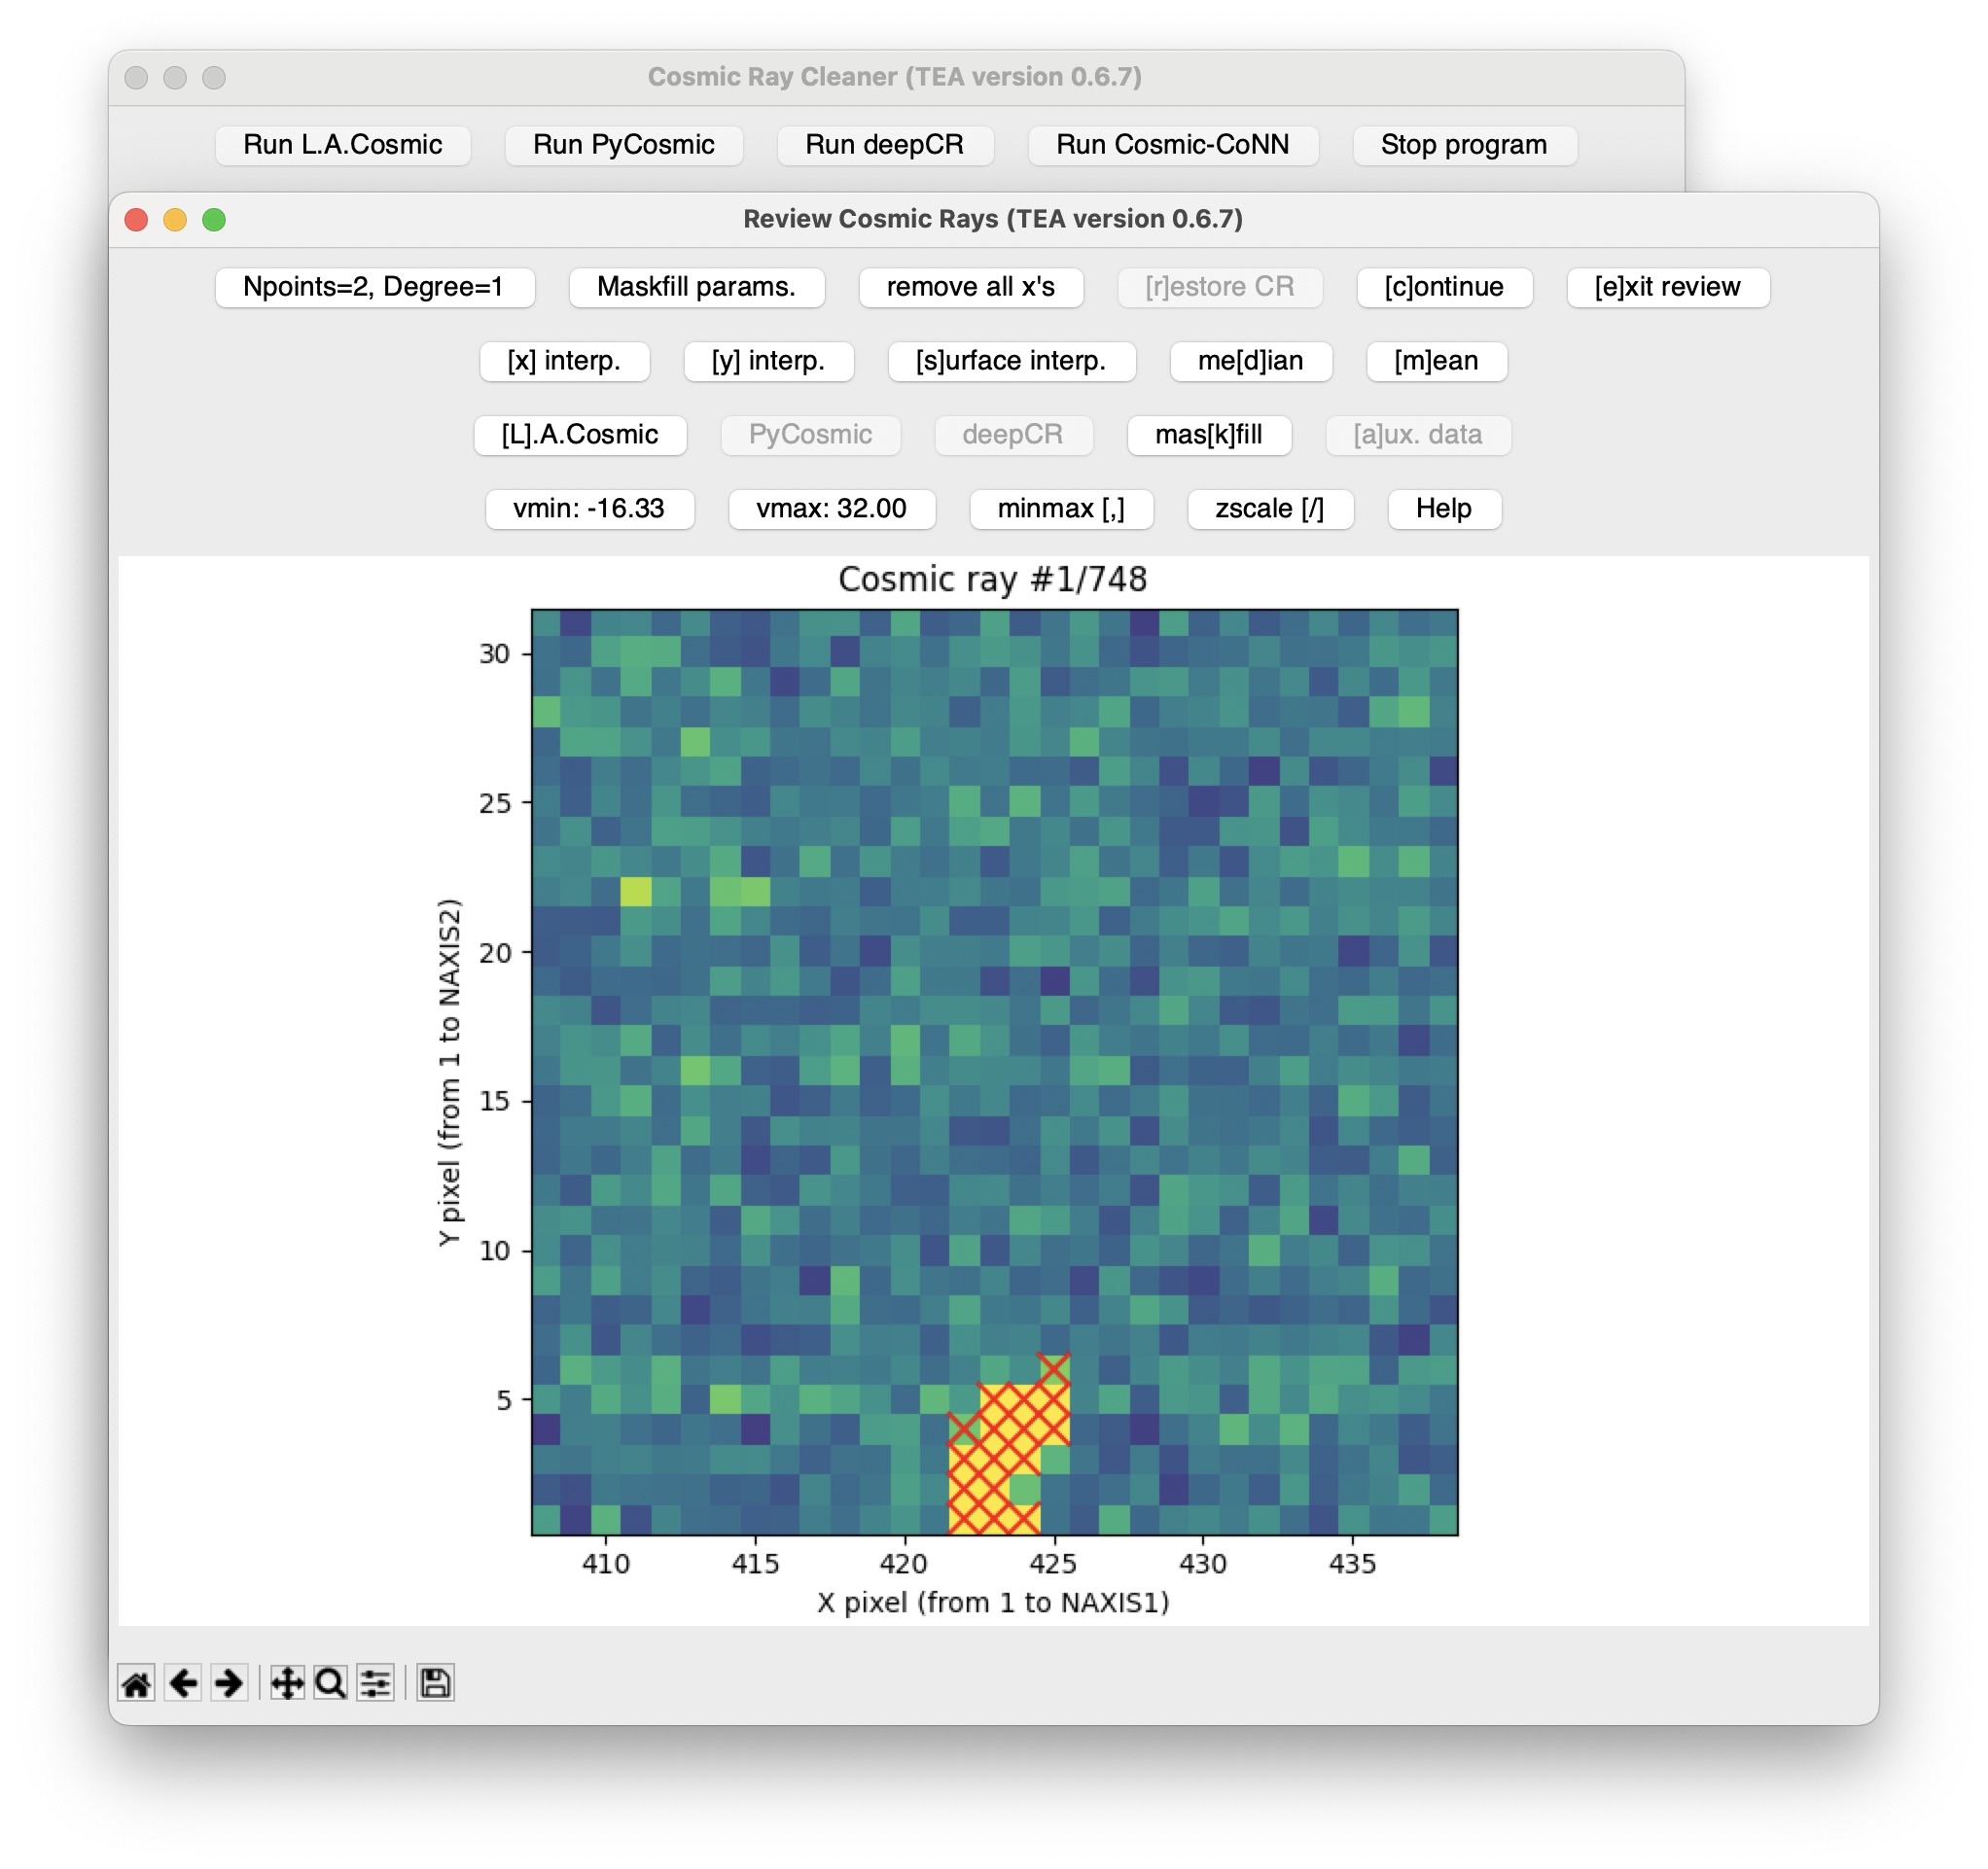
Task: Apply surface interpolation to the cosmic ray
Action: (1011, 362)
